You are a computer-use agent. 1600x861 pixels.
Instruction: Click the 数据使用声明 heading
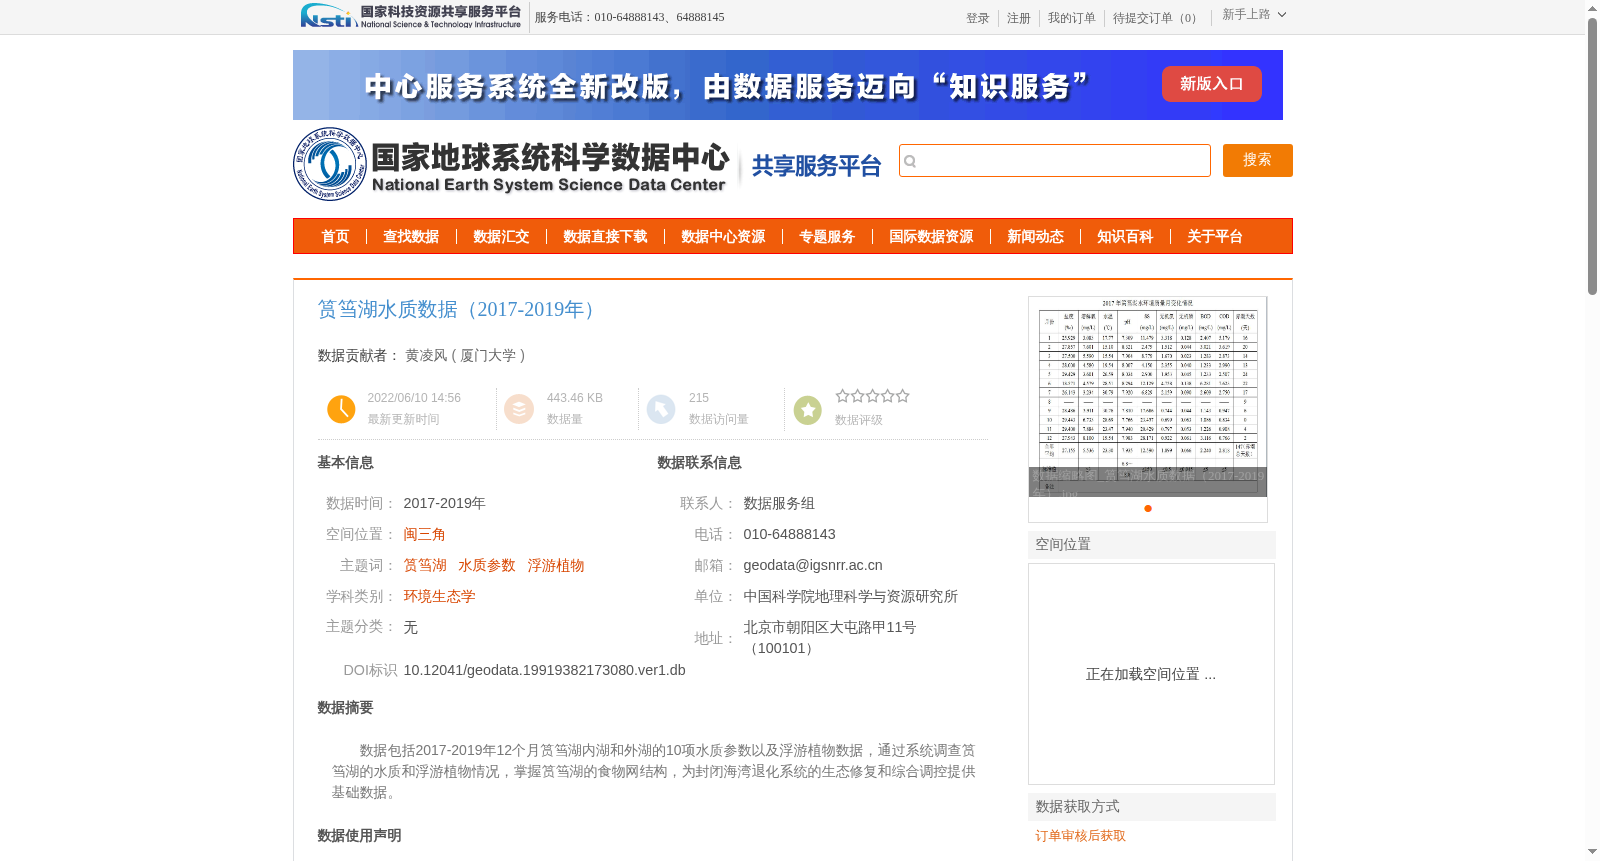point(359,836)
